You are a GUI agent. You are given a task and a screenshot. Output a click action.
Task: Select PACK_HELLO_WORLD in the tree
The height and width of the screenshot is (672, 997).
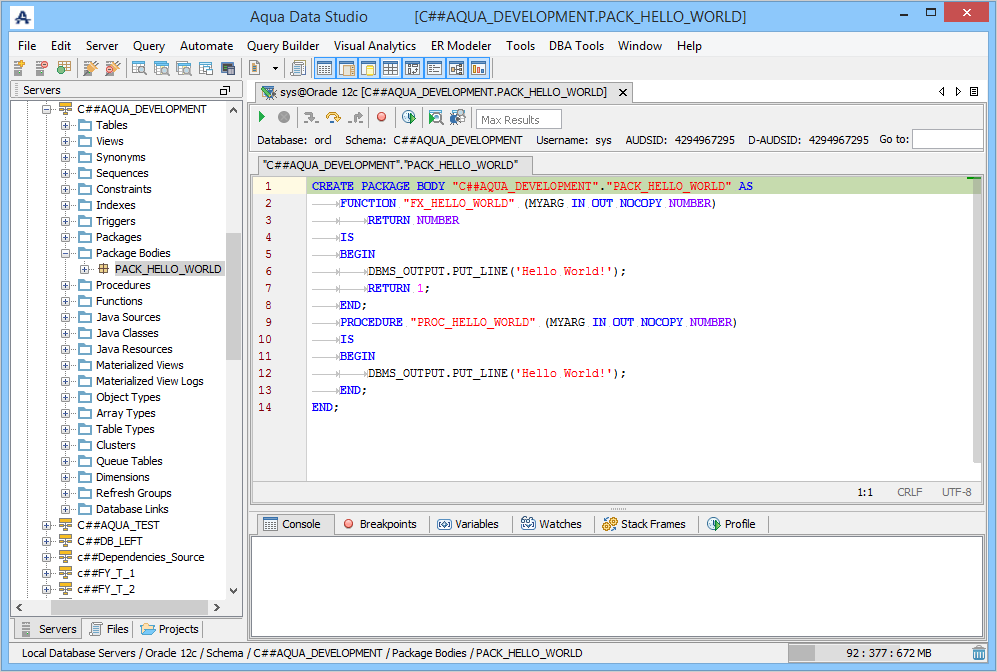(167, 269)
